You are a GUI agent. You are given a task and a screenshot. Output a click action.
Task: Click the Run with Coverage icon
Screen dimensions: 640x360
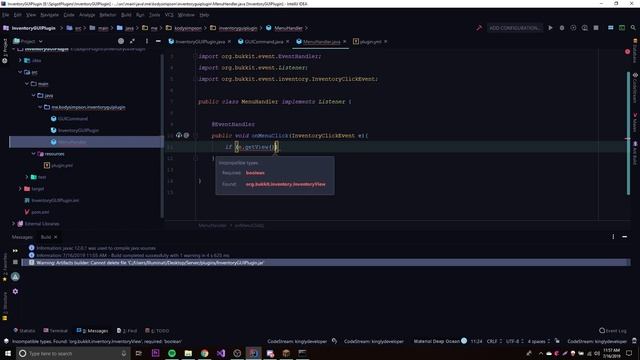[573, 28]
